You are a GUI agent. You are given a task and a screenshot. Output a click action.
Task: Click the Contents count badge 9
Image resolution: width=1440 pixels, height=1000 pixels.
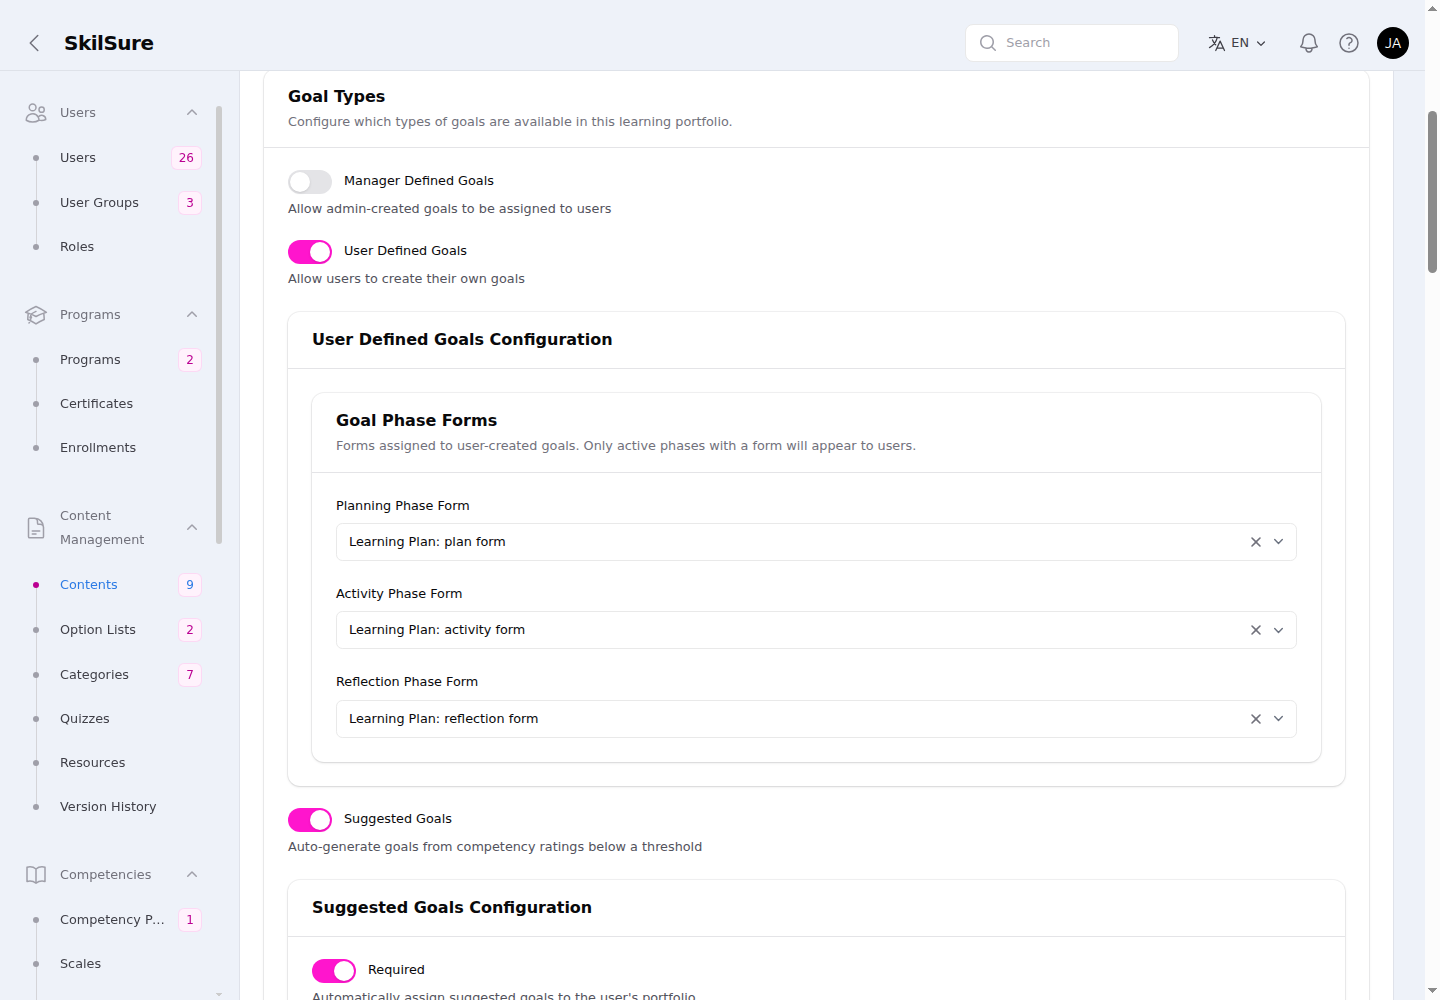pos(190,585)
